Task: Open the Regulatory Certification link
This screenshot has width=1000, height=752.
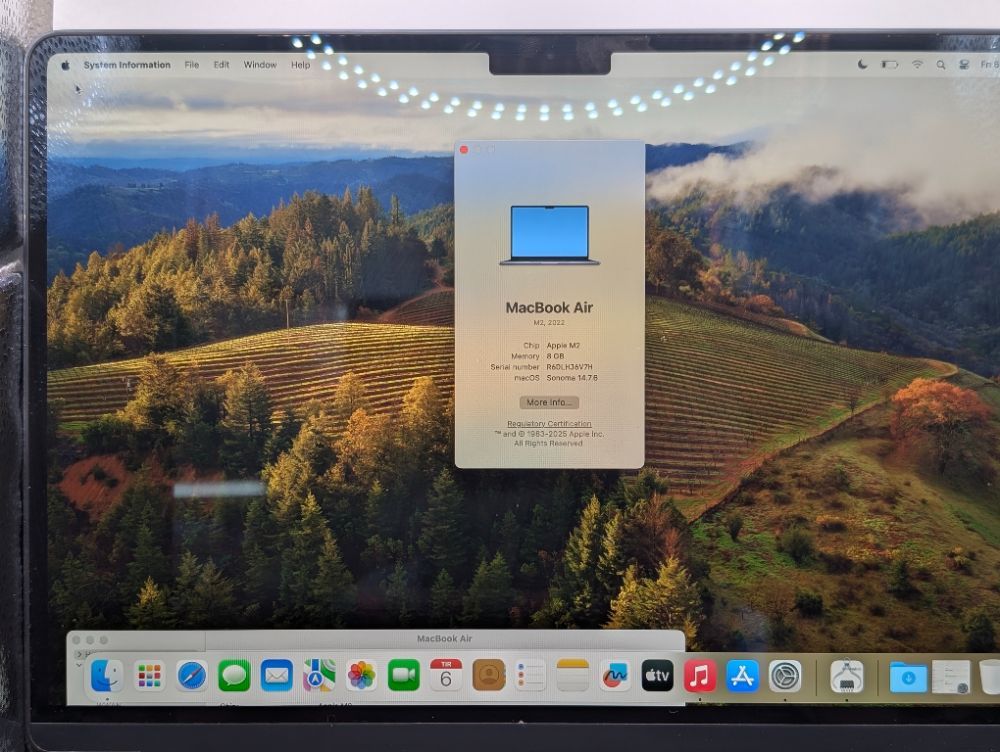Action: click(549, 424)
